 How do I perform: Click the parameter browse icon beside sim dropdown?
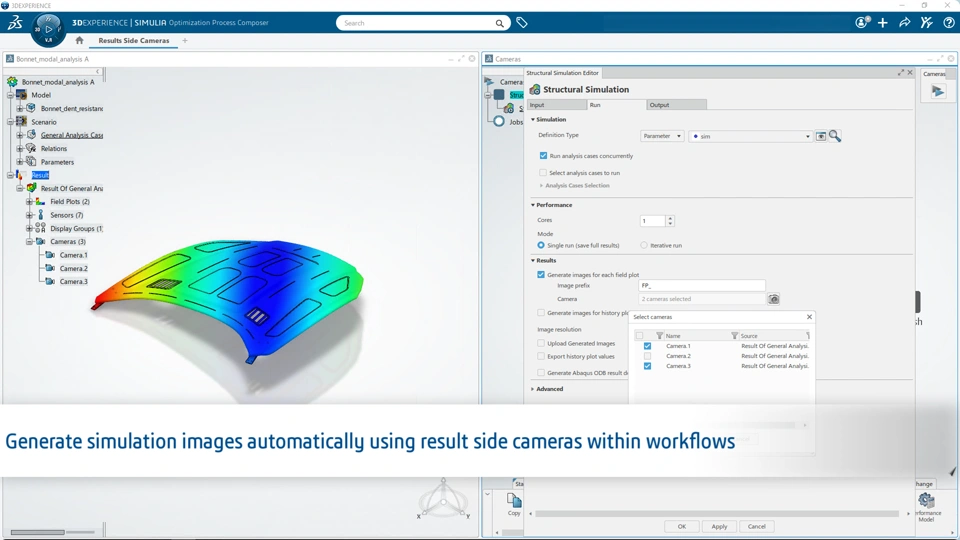pyautogui.click(x=821, y=136)
